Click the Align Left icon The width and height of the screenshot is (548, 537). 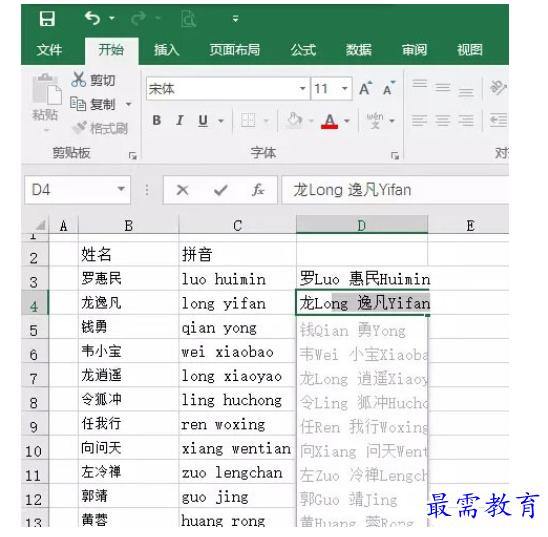click(420, 121)
